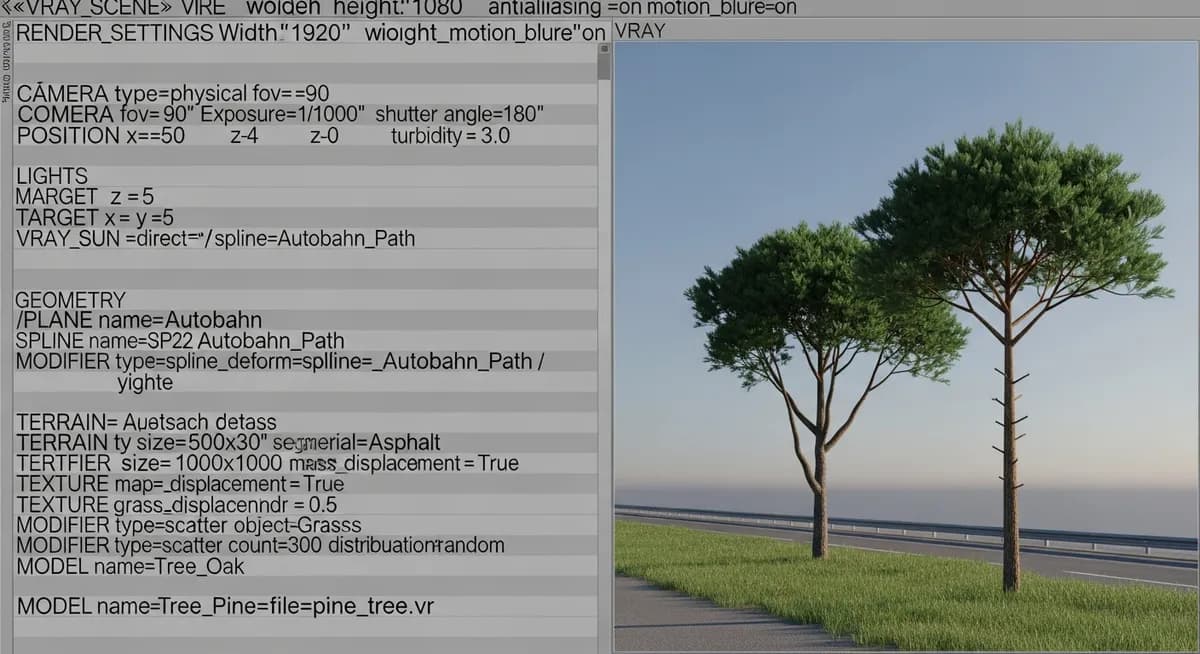Click the VRAY_SUN line
Viewport: 1200px width, 654px height.
point(215,239)
